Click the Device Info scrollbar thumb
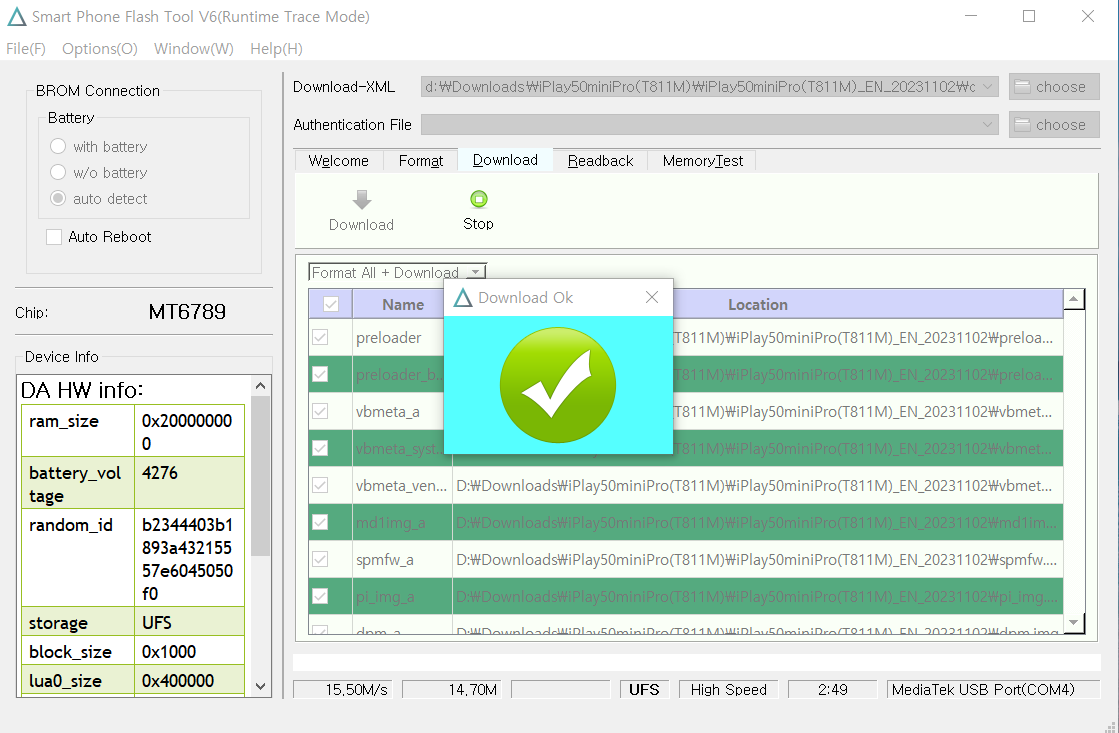 click(260, 476)
